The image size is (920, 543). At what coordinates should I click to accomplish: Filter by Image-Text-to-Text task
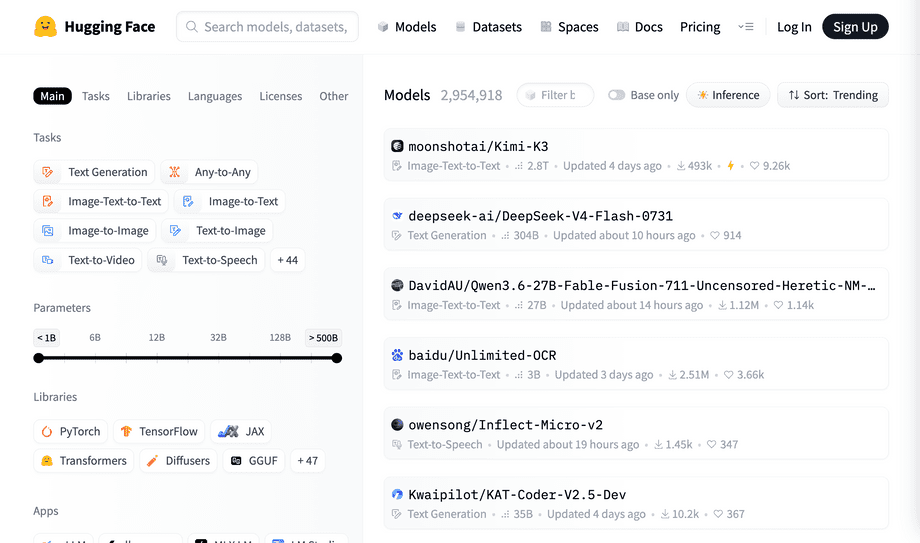pyautogui.click(x=101, y=201)
